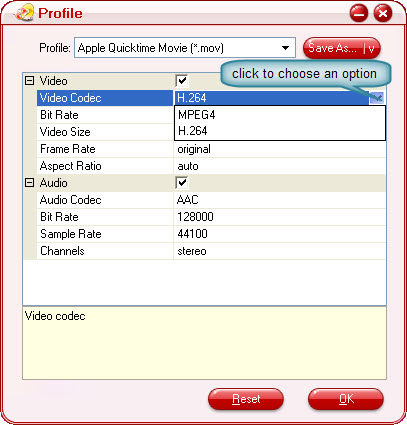Select the video Bit Rate row
407x425 pixels.
pos(105,115)
